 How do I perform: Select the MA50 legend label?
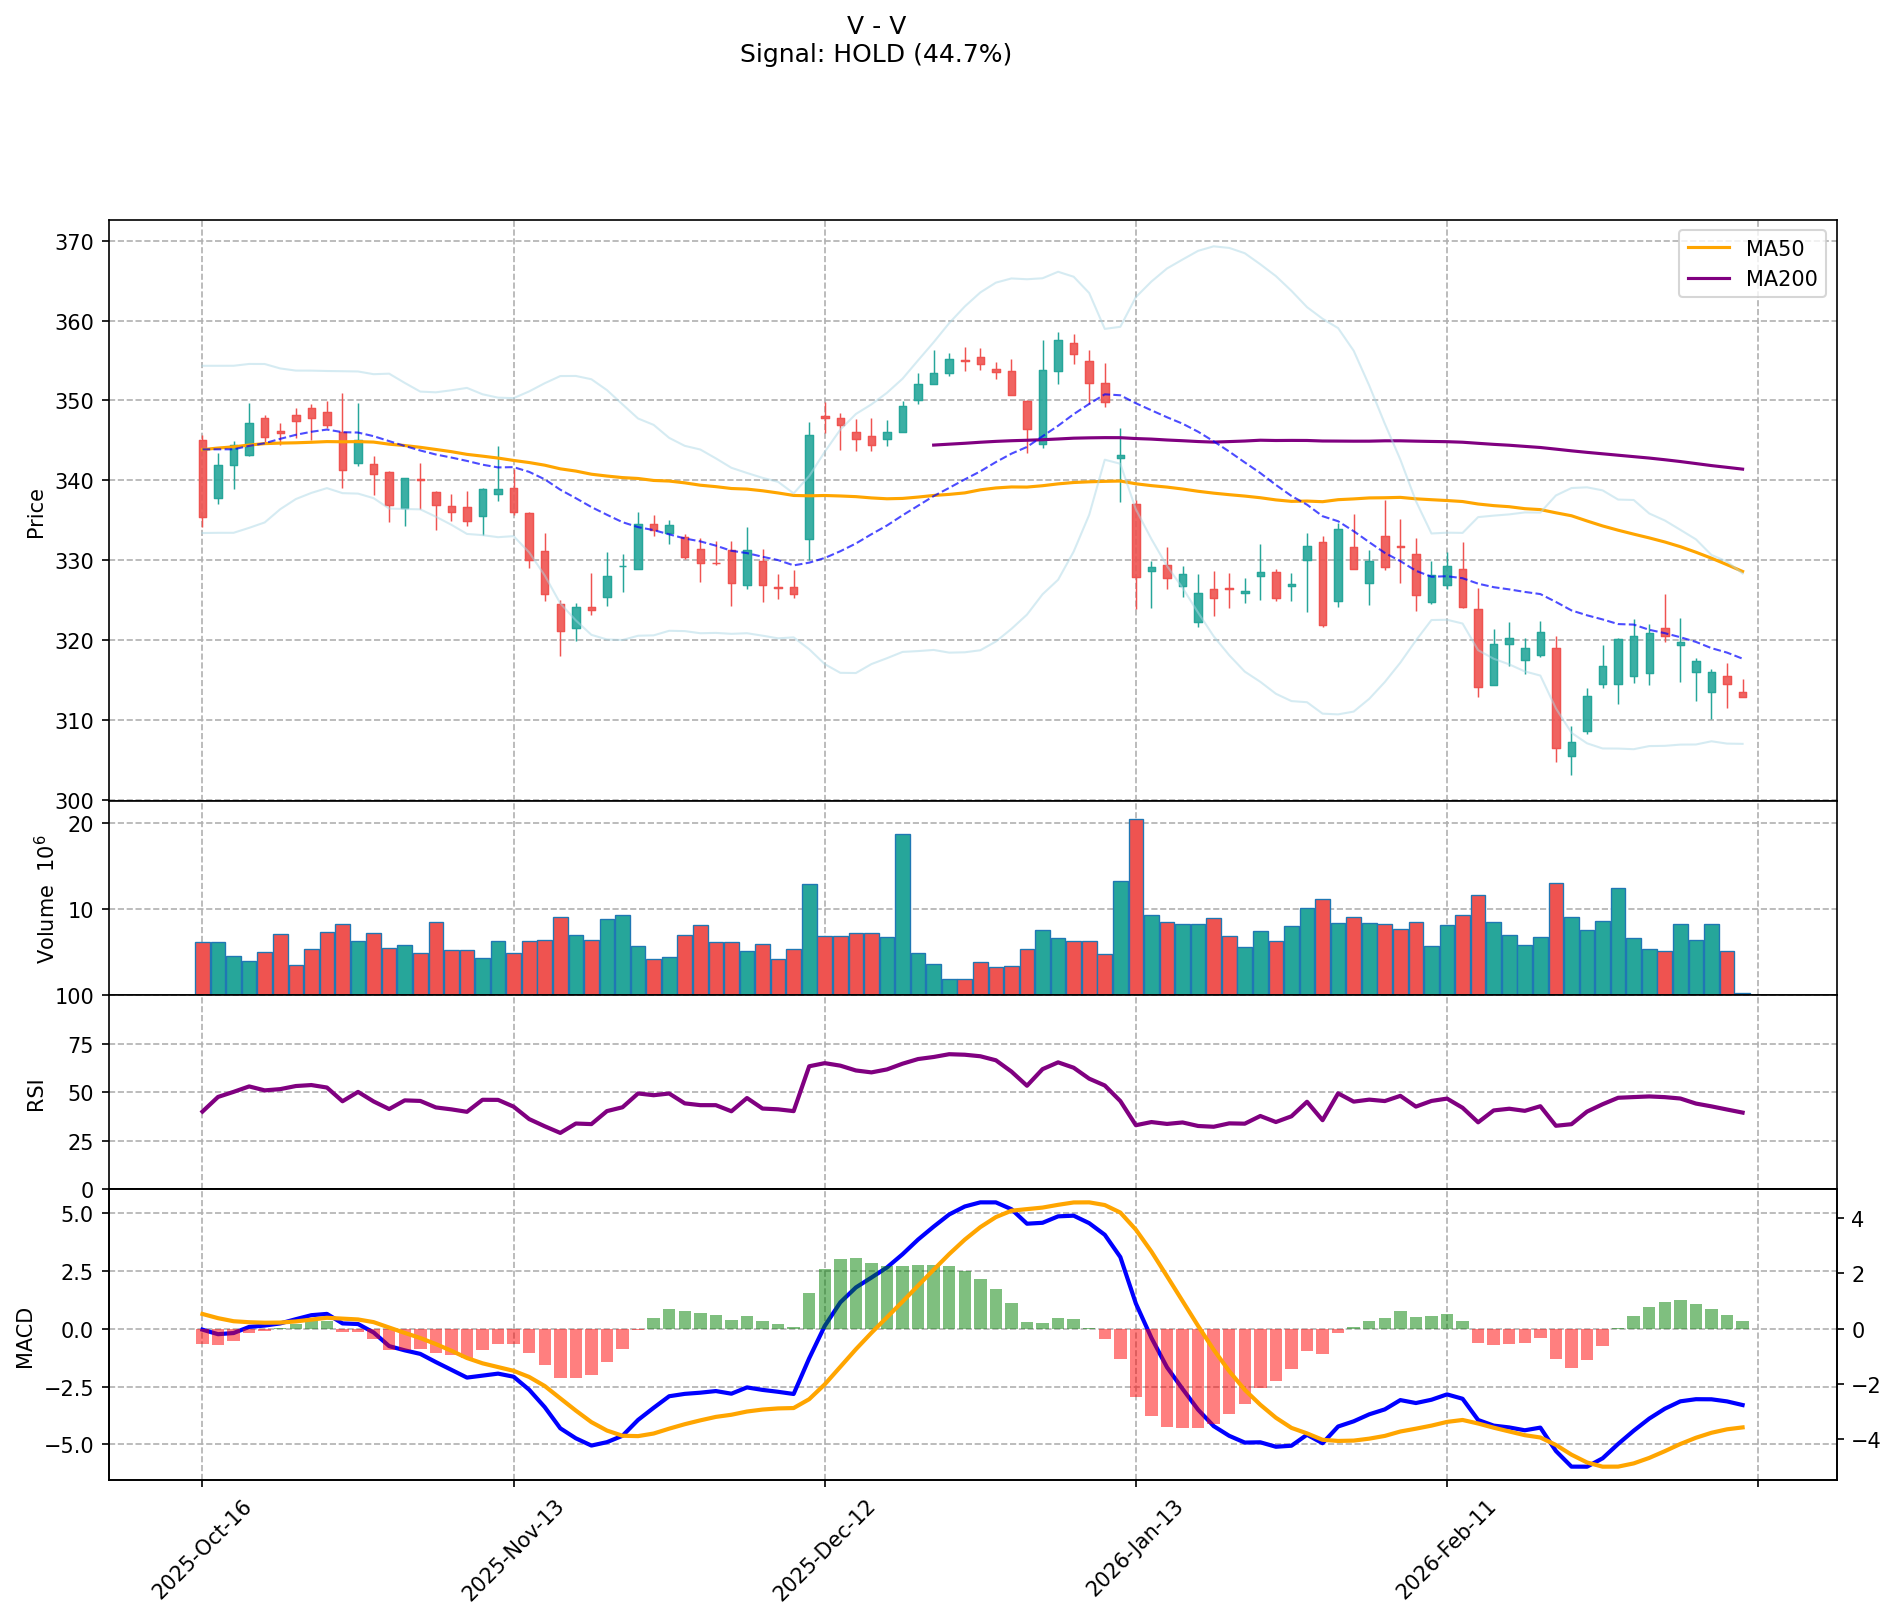coord(1774,247)
